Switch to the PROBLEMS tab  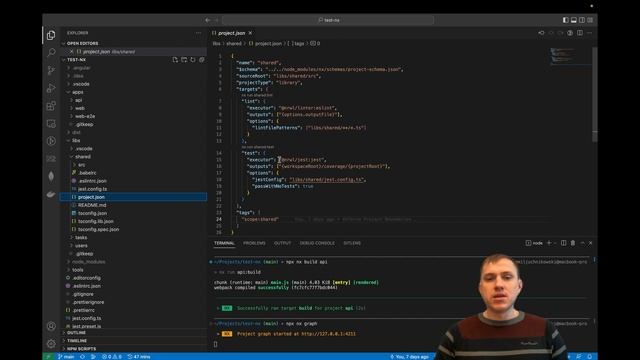pyautogui.click(x=254, y=243)
